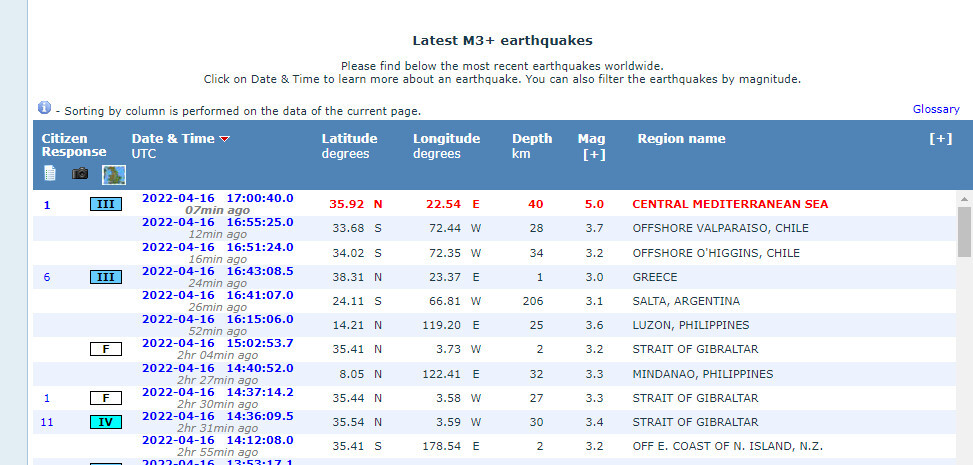Image resolution: width=973 pixels, height=465 pixels.
Task: Open the 2022-04-16 16:55:25.0 earthquake details
Action: click(217, 222)
